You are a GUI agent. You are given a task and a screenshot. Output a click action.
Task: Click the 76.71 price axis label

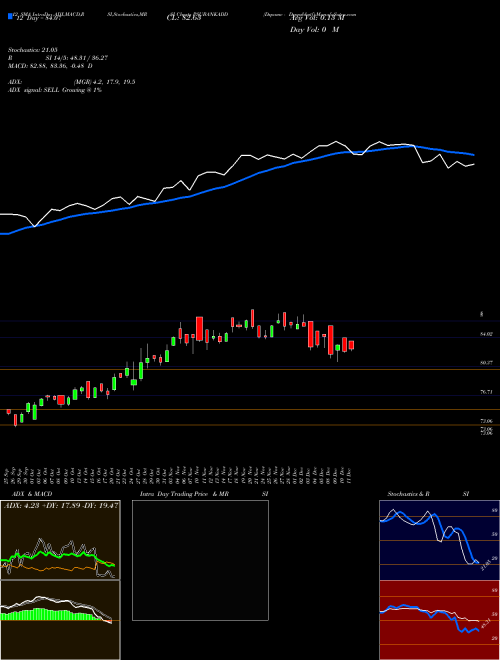[487, 392]
